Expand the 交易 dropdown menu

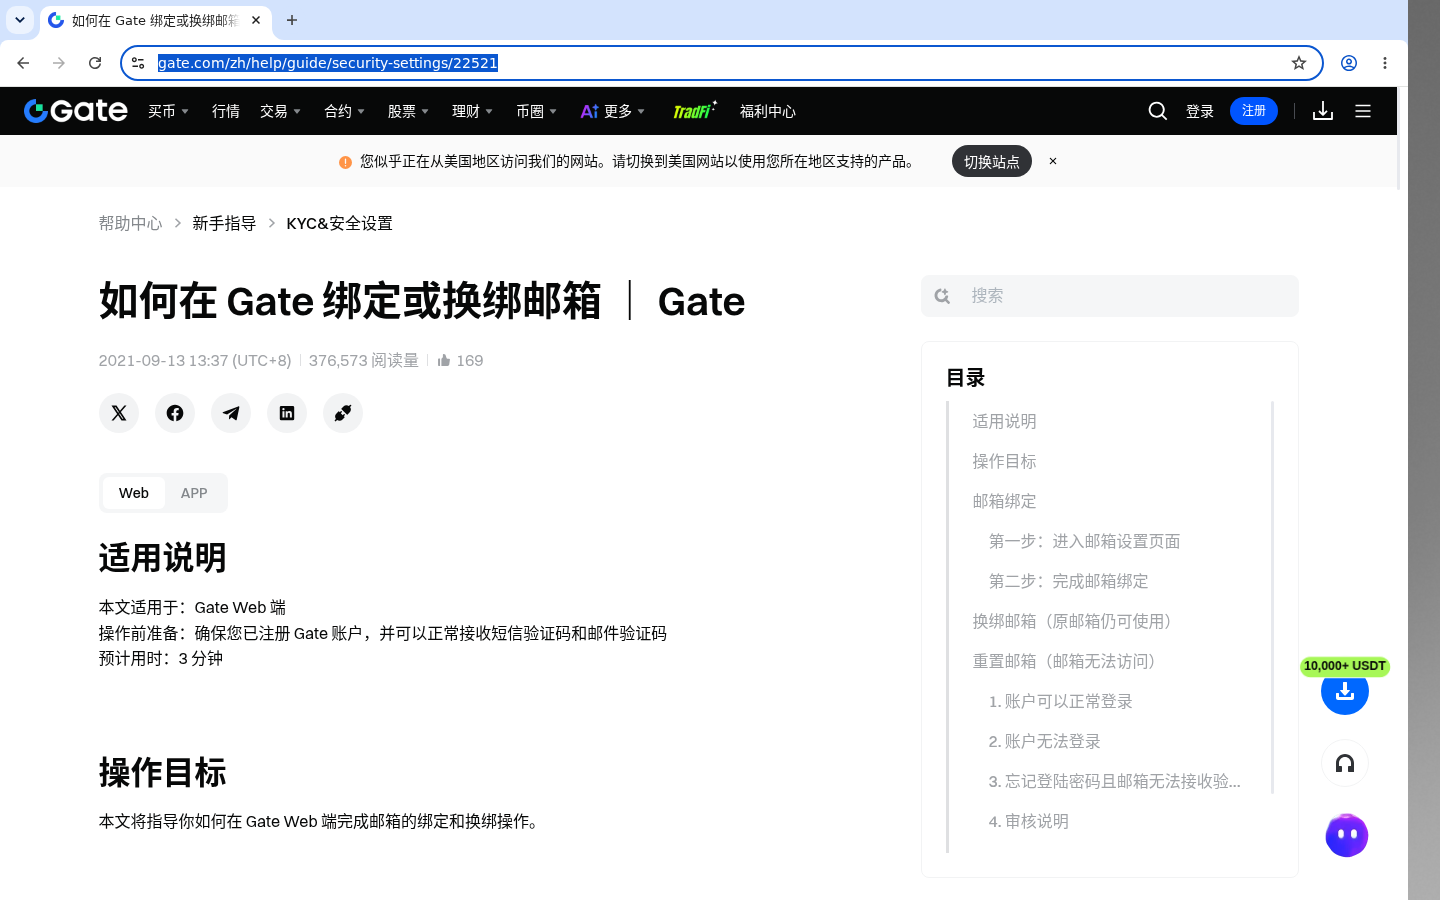(x=281, y=111)
